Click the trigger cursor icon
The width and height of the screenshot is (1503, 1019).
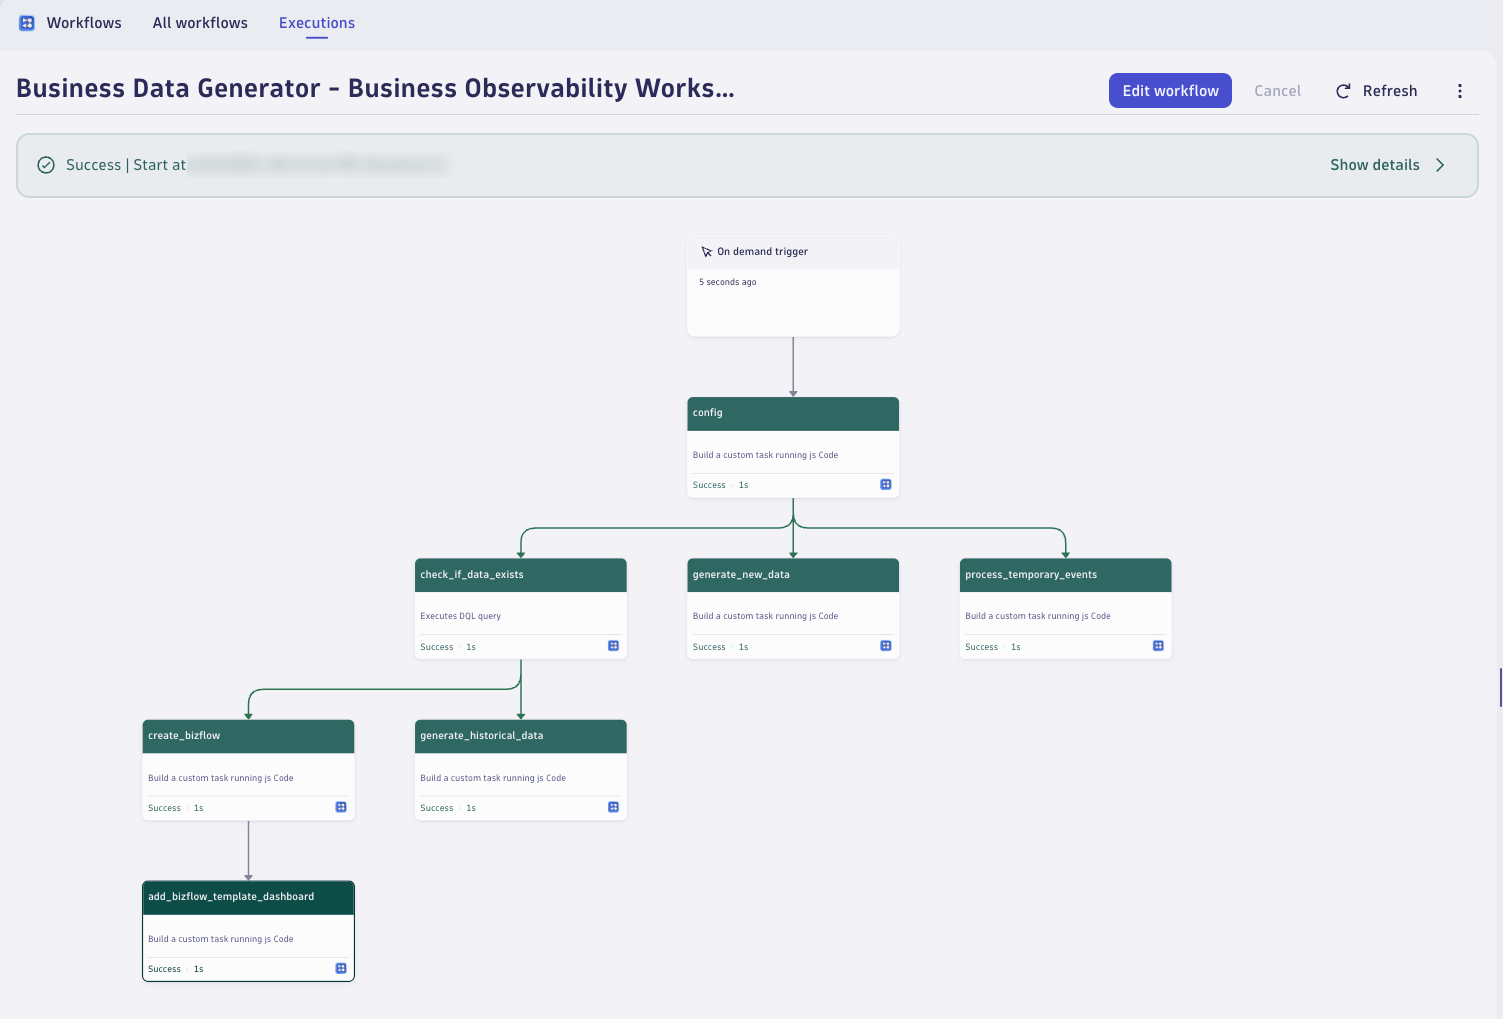pos(707,252)
